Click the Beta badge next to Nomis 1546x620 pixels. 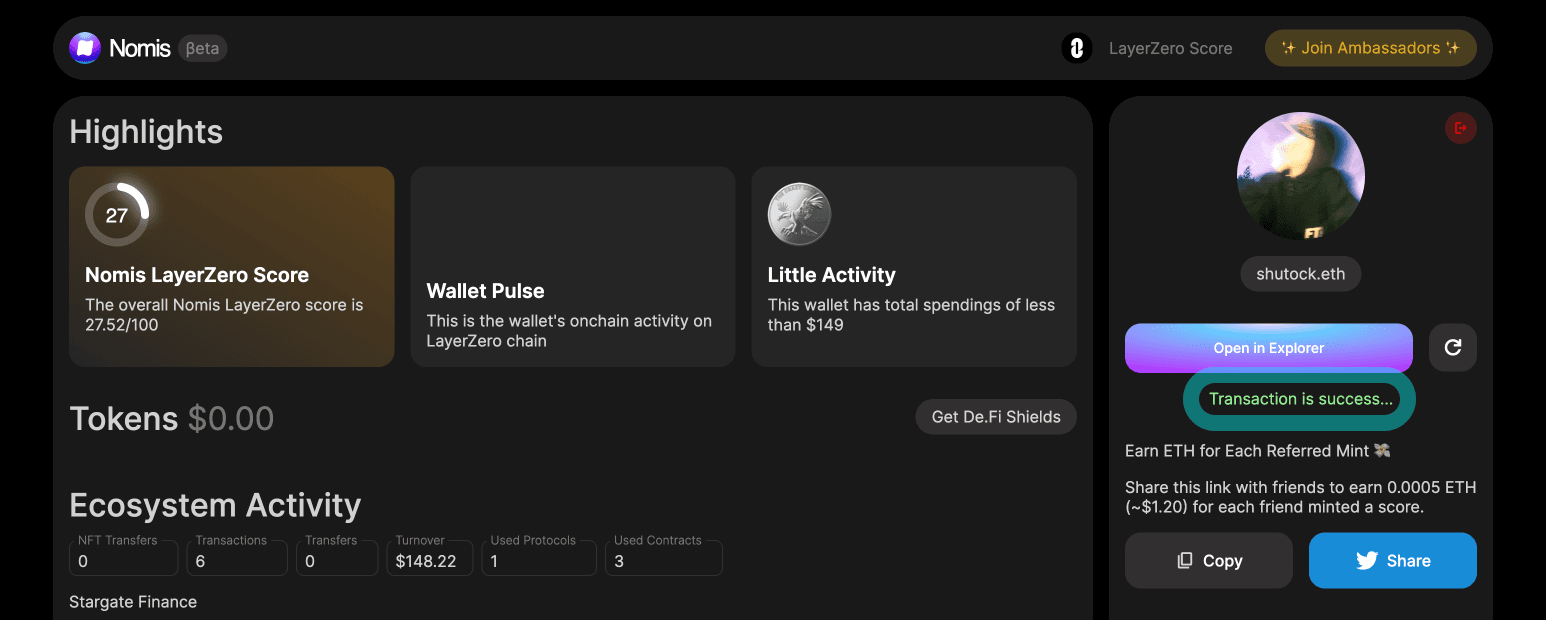pyautogui.click(x=203, y=48)
